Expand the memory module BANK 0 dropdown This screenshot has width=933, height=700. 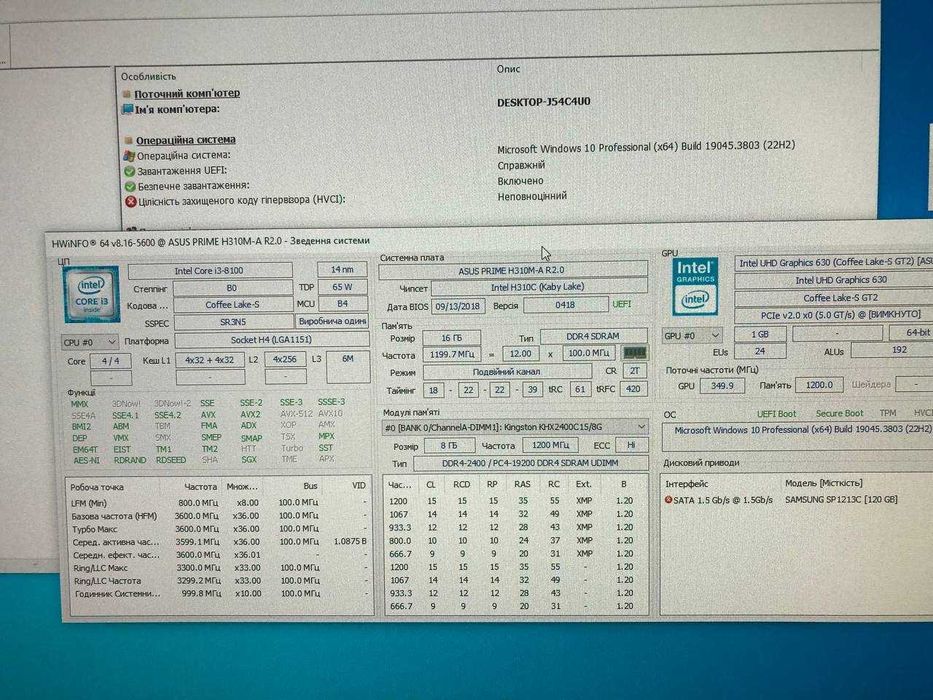(x=515, y=427)
